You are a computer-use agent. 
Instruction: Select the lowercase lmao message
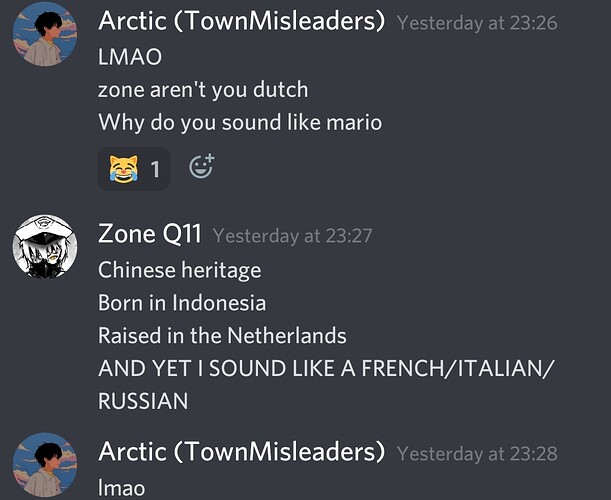click(122, 488)
